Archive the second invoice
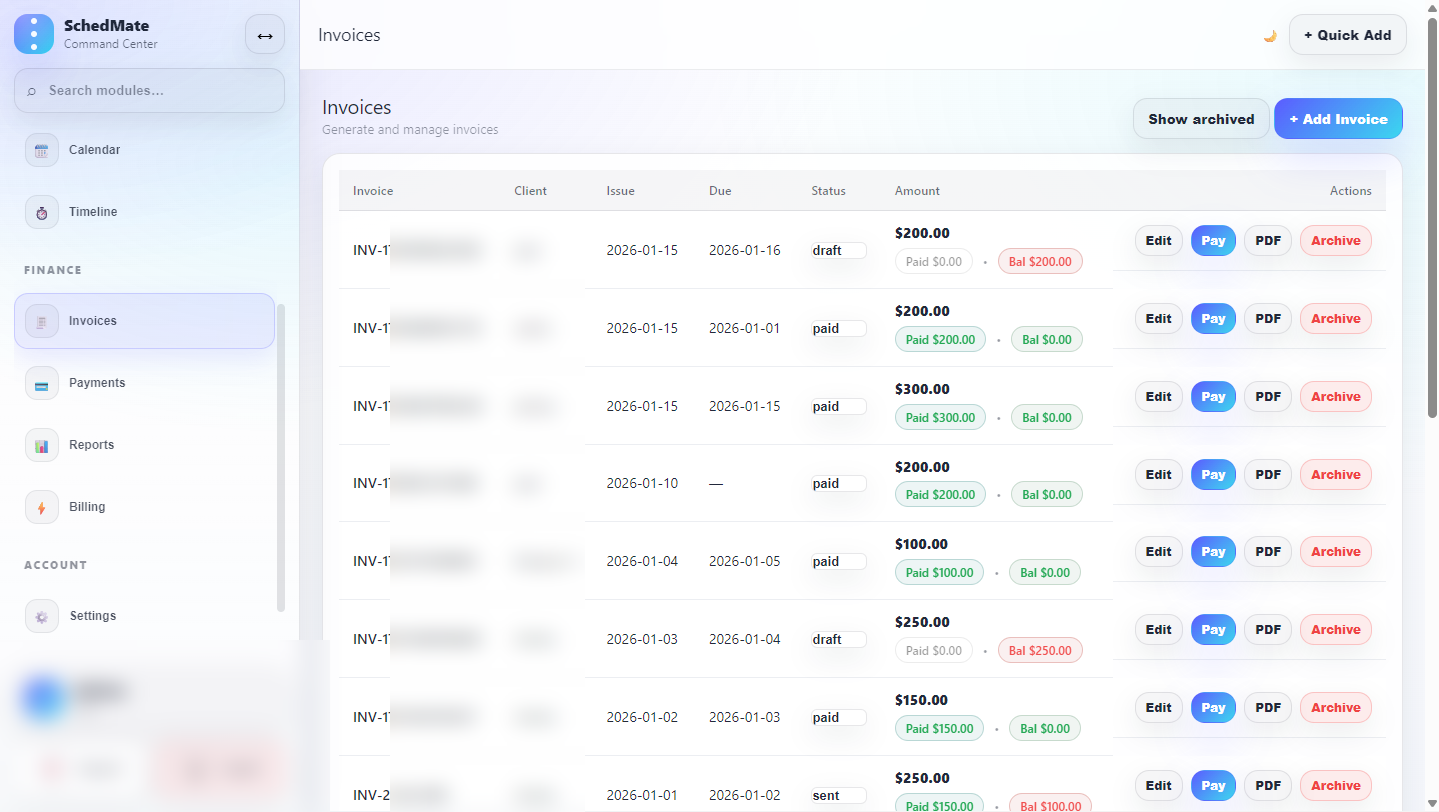The height and width of the screenshot is (812, 1439). [x=1335, y=318]
